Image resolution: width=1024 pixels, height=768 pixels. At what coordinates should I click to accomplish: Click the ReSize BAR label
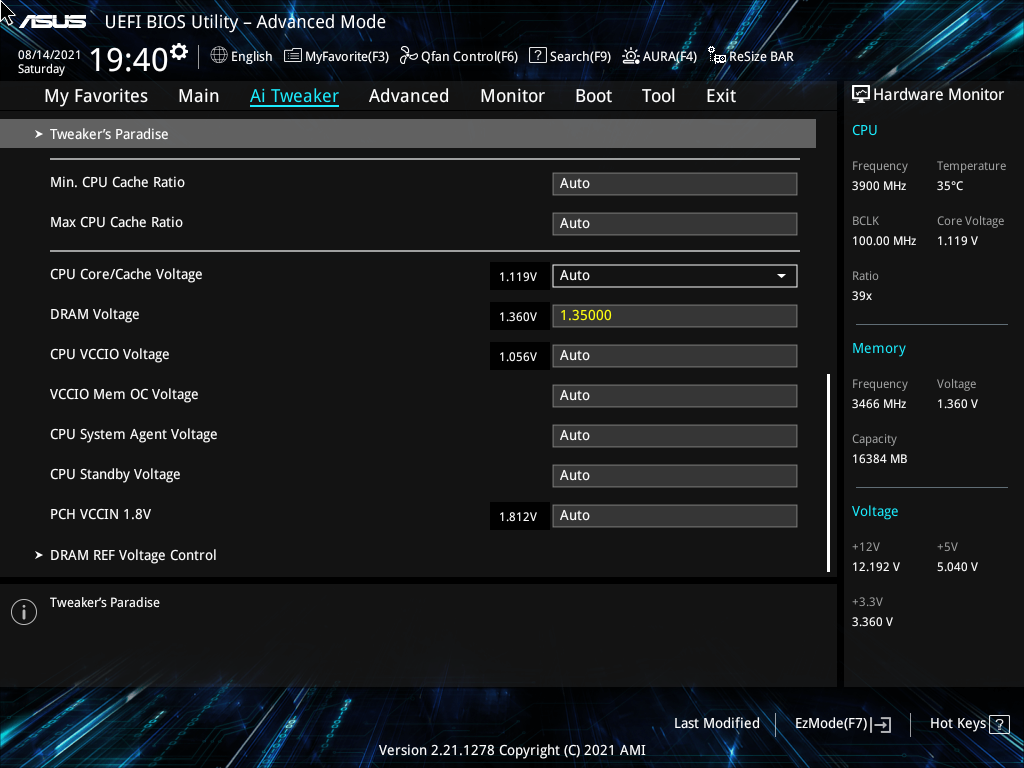pyautogui.click(x=761, y=56)
